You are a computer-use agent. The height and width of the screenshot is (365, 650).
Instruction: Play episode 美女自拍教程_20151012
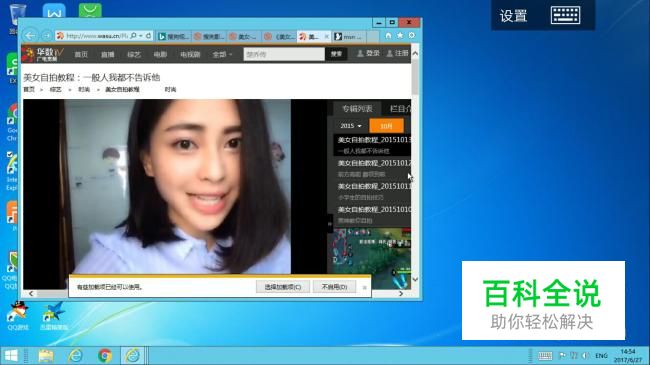pos(374,163)
